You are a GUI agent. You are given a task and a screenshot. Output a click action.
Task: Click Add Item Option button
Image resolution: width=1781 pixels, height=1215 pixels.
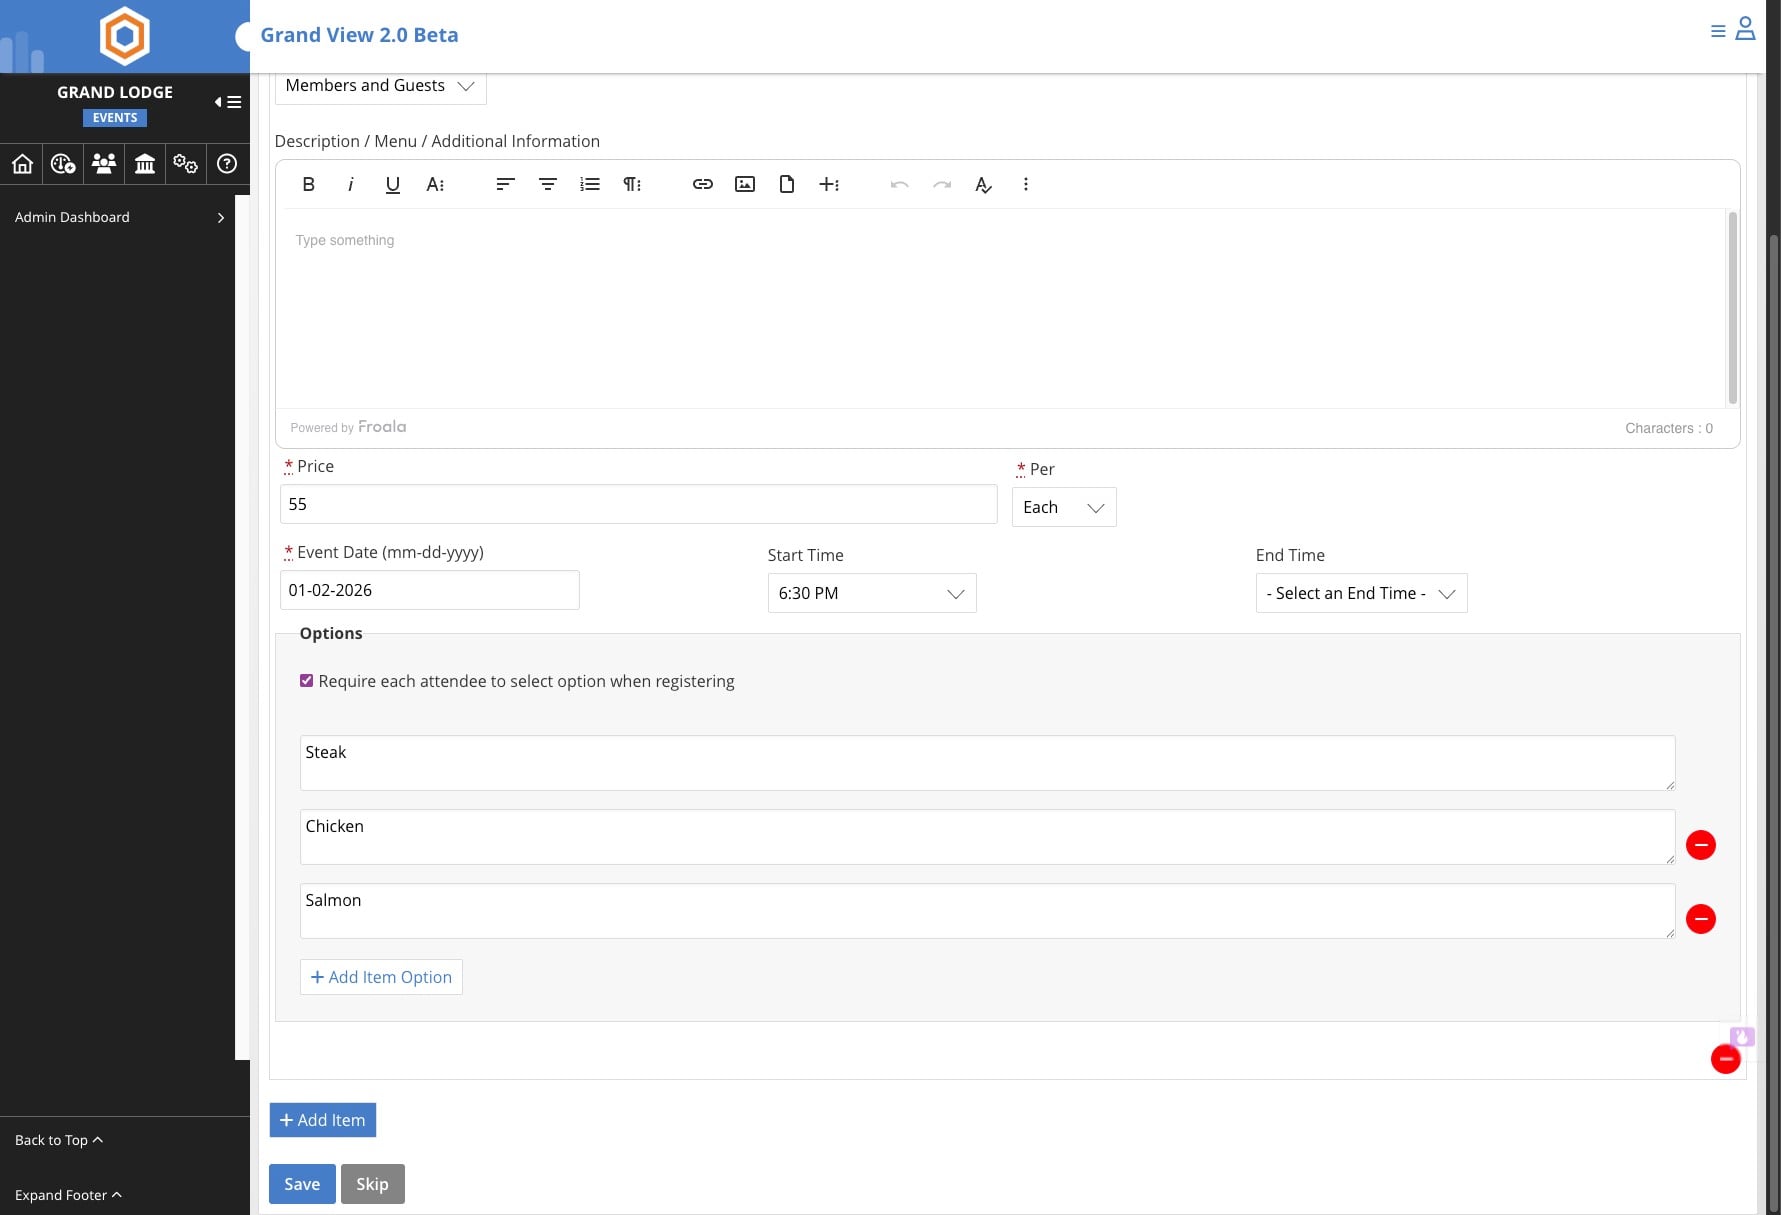(x=381, y=977)
